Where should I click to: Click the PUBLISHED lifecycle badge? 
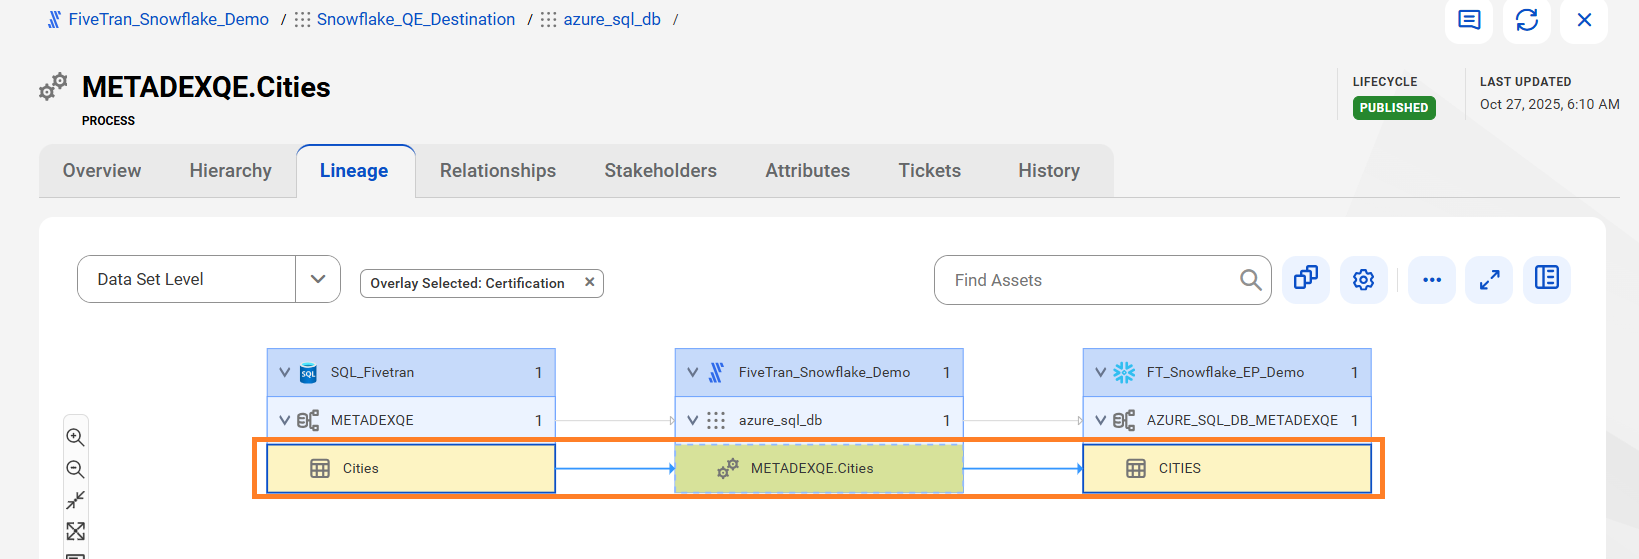pos(1394,108)
